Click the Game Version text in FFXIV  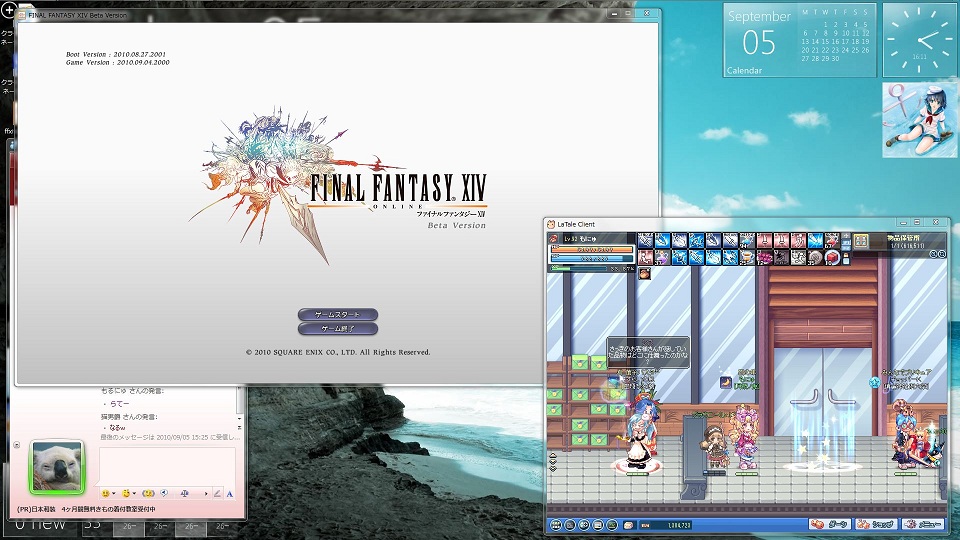[x=118, y=62]
